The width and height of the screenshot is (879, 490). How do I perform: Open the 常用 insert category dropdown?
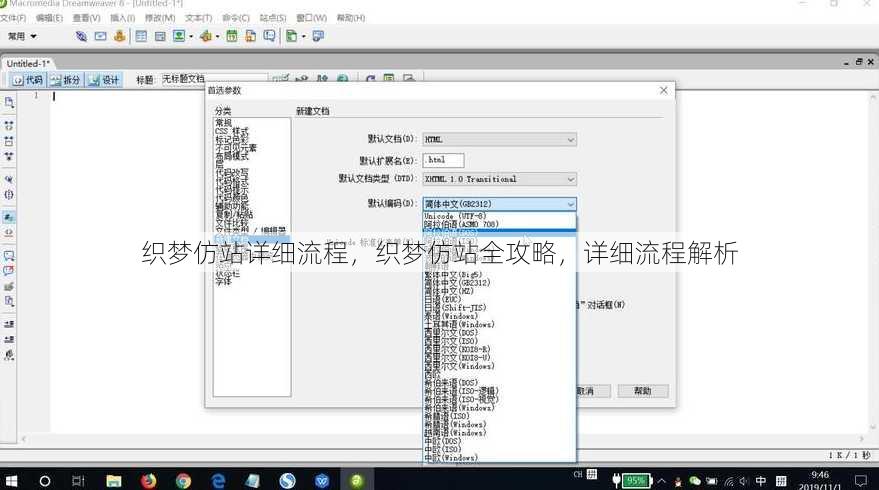(22, 36)
